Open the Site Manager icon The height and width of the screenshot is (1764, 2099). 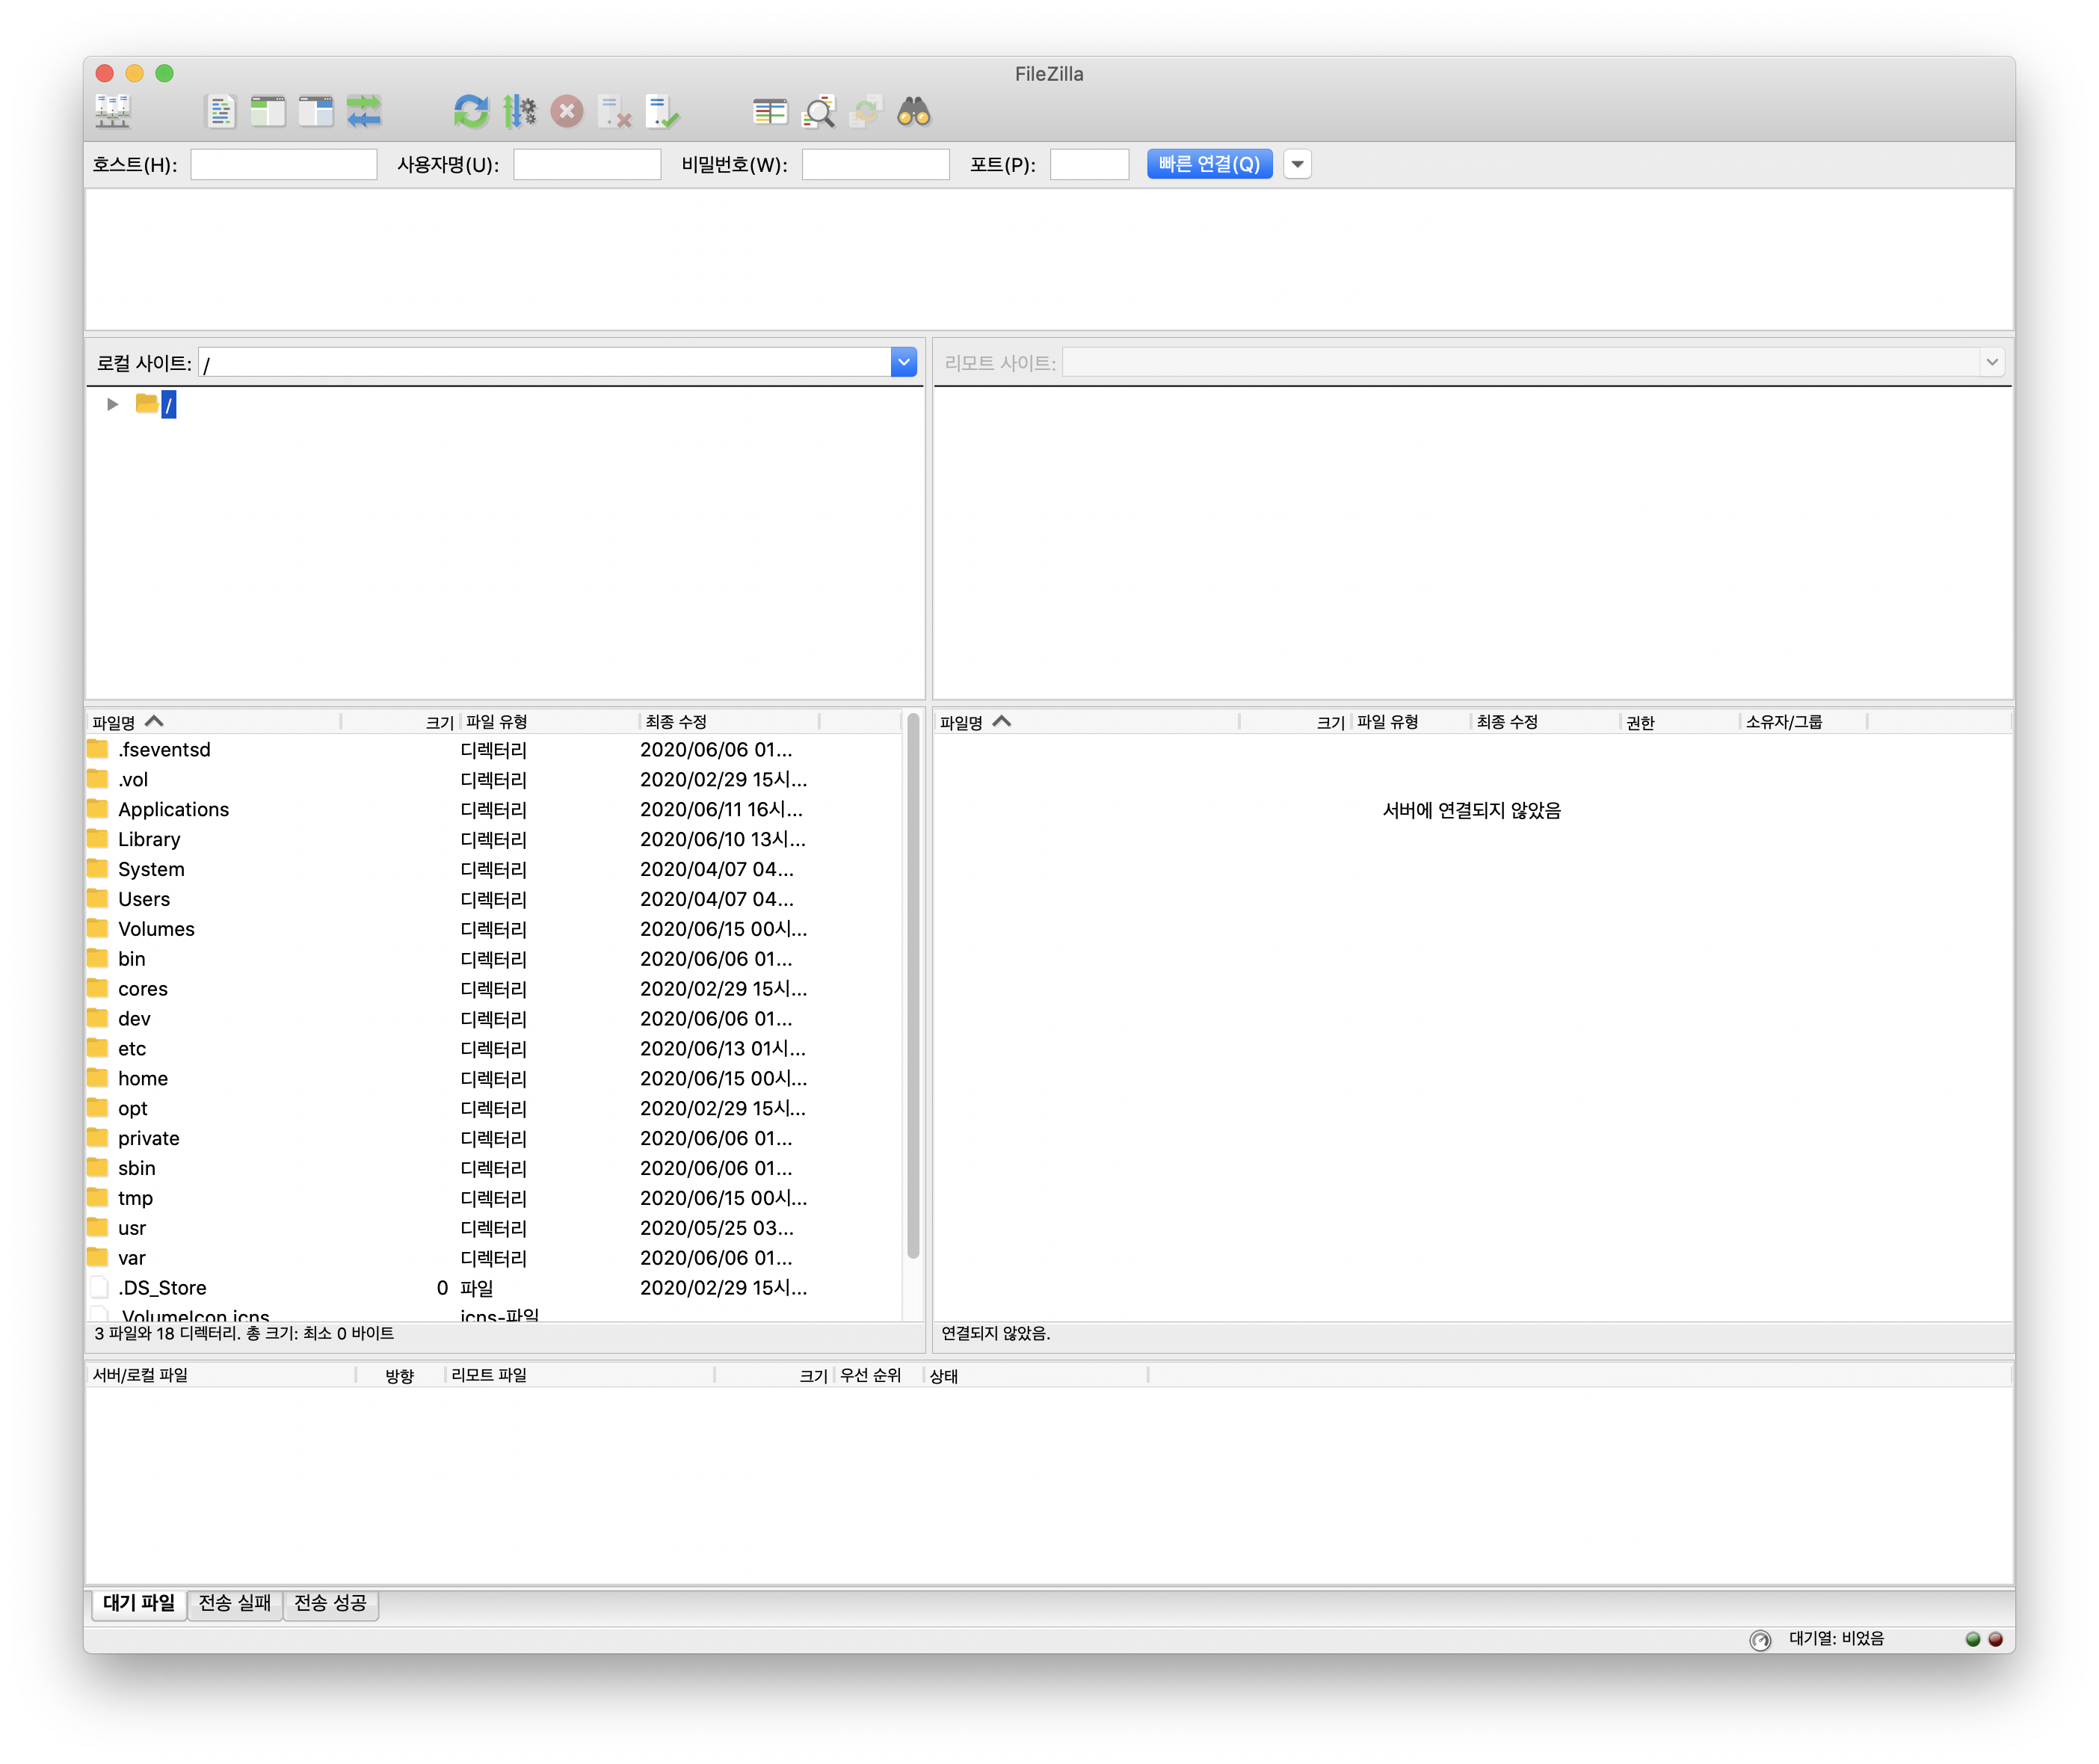click(x=113, y=111)
